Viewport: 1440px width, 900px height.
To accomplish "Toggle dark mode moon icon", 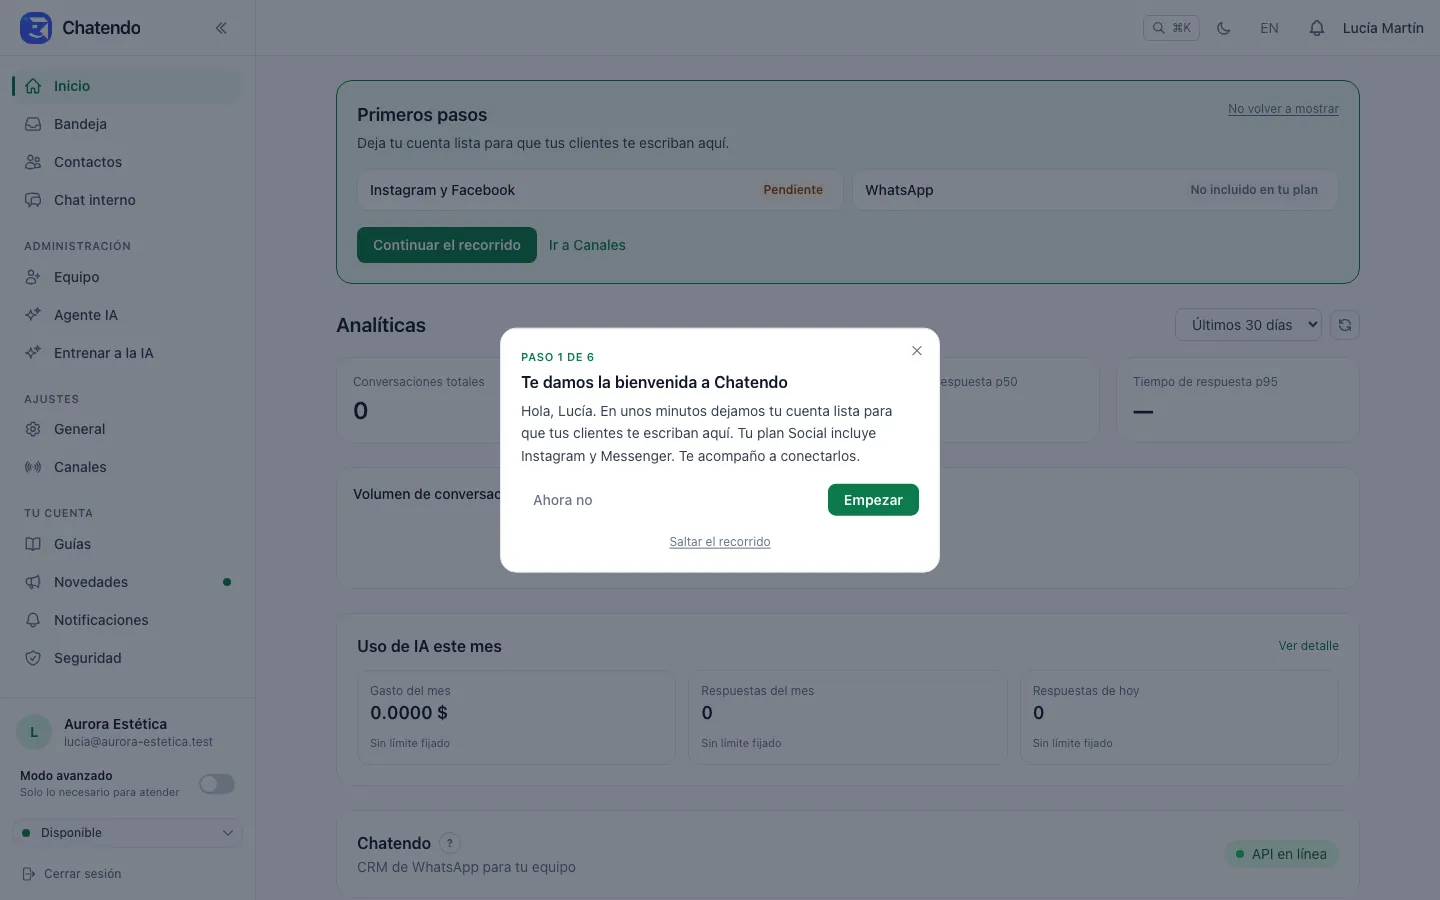I will [x=1223, y=28].
